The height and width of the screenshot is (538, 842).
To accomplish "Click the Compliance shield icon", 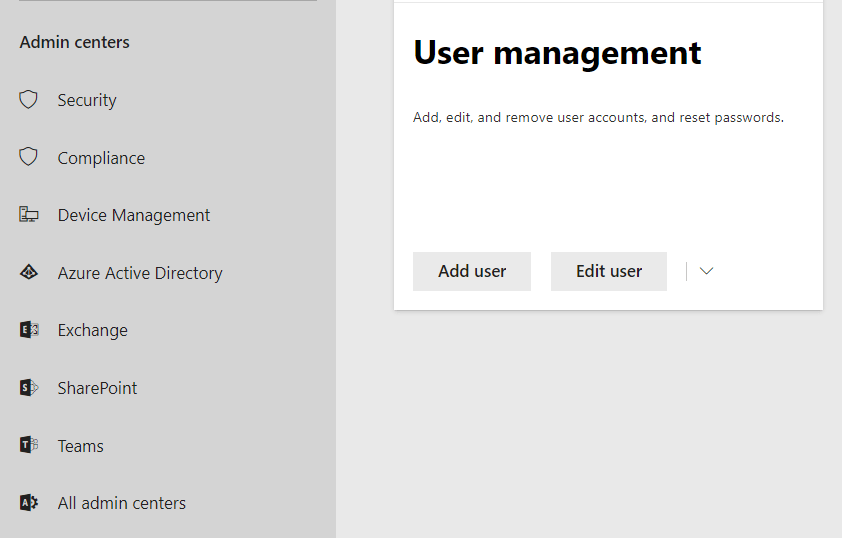I will (x=29, y=157).
